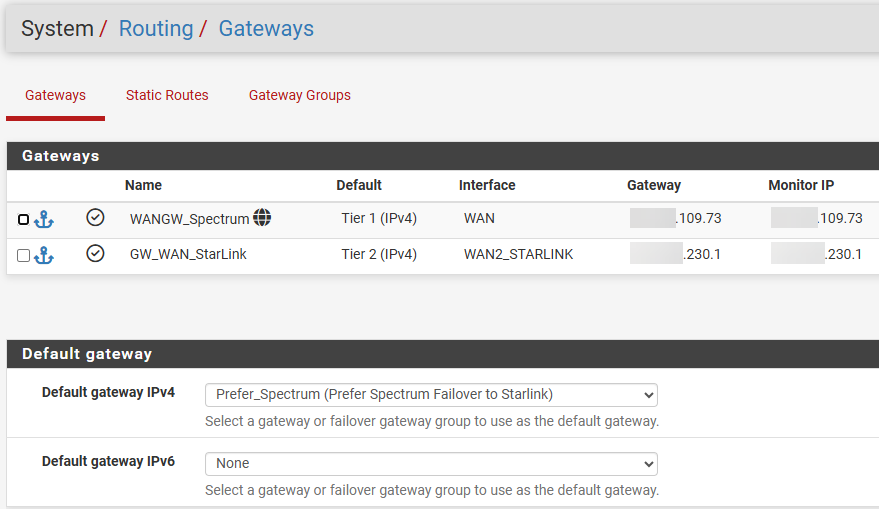Click the status check-circle icon for GW_WAN_StarLink
This screenshot has height=509, width=879.
95,254
